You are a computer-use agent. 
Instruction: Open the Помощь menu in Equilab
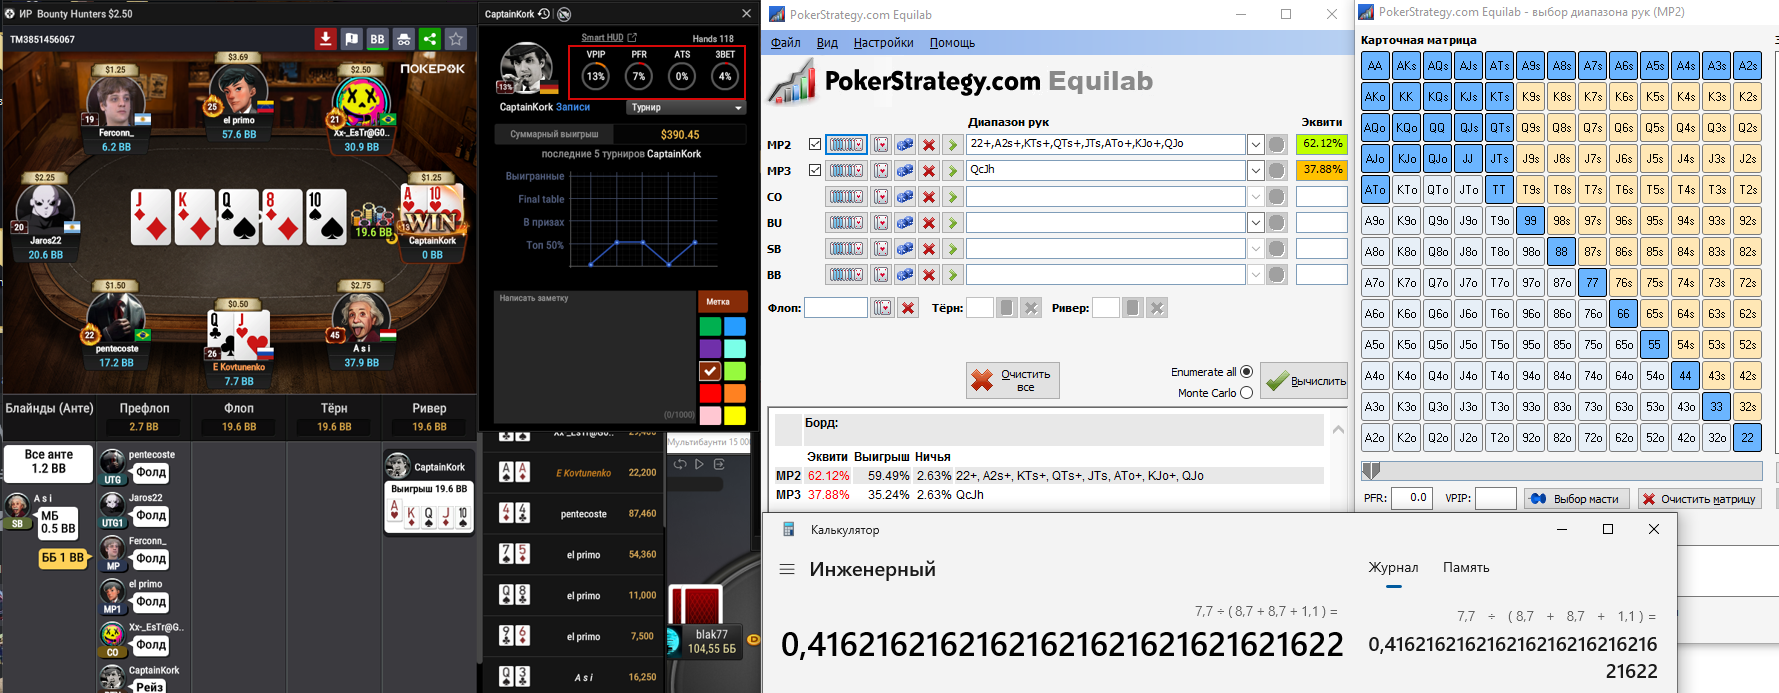[952, 43]
